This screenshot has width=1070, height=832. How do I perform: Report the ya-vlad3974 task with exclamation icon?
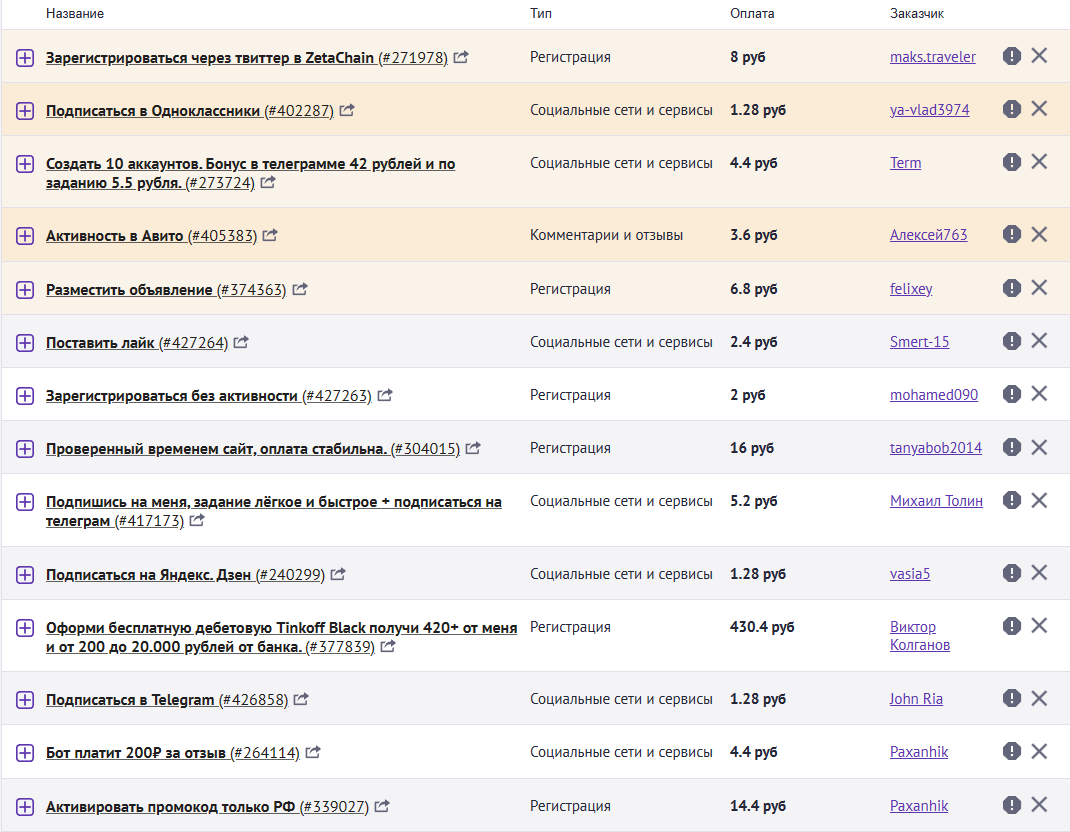coord(1011,109)
